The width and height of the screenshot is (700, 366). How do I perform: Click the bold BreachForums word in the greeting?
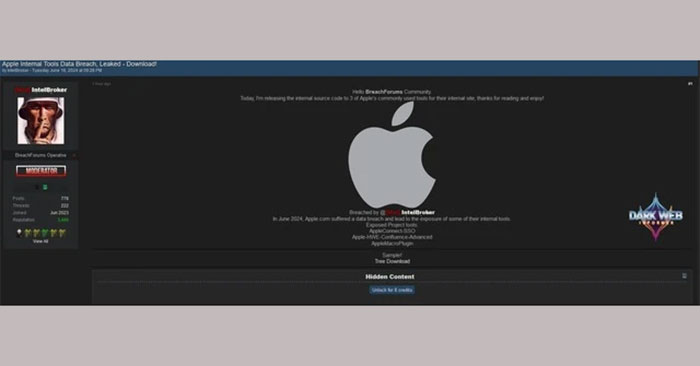click(x=384, y=92)
